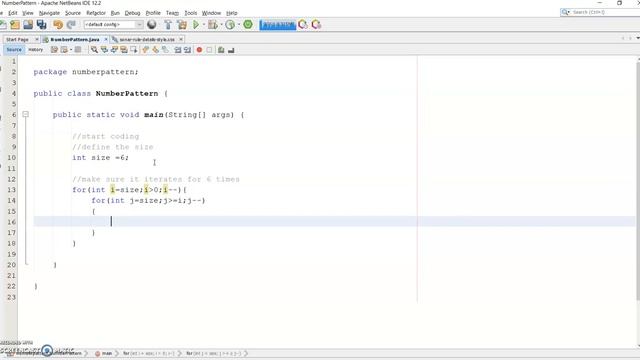Click the Profile Project clock icon
The image size is (640, 360).
(x=230, y=24)
